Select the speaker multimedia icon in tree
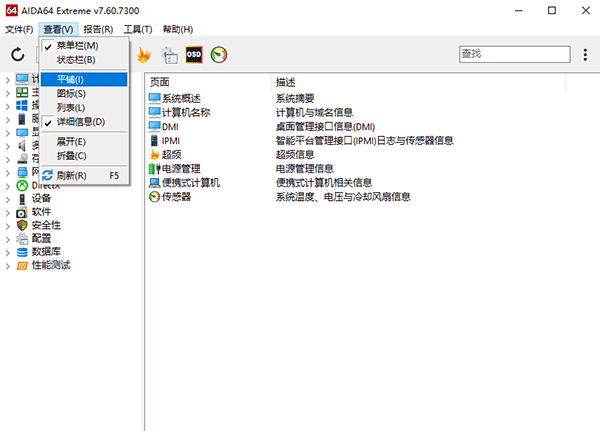This screenshot has height=431, width=600. click(22, 145)
